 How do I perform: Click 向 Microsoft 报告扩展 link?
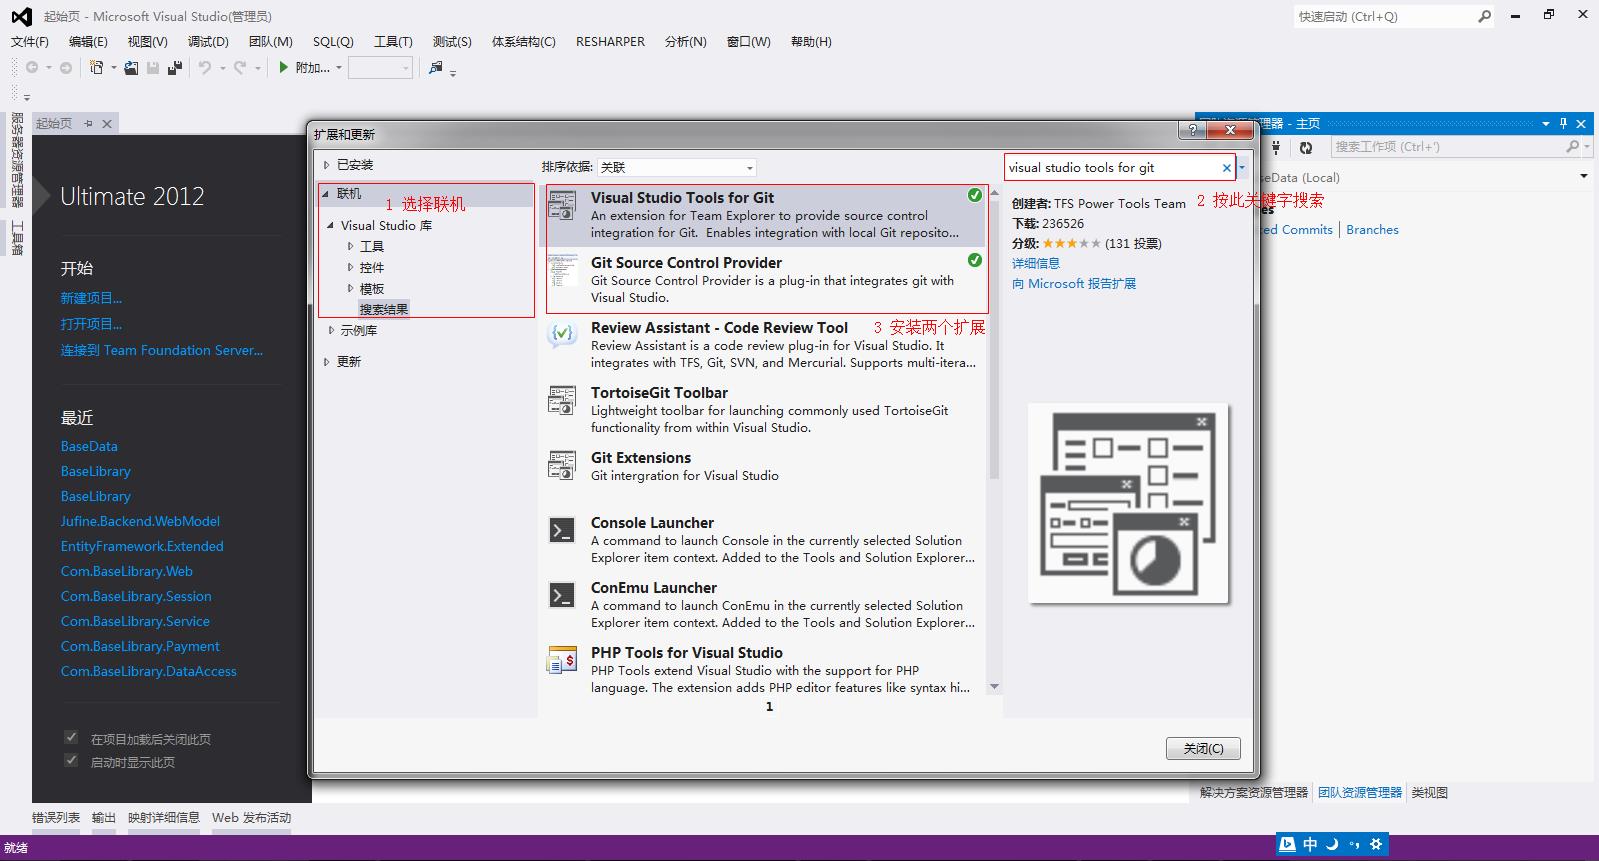coord(1074,284)
